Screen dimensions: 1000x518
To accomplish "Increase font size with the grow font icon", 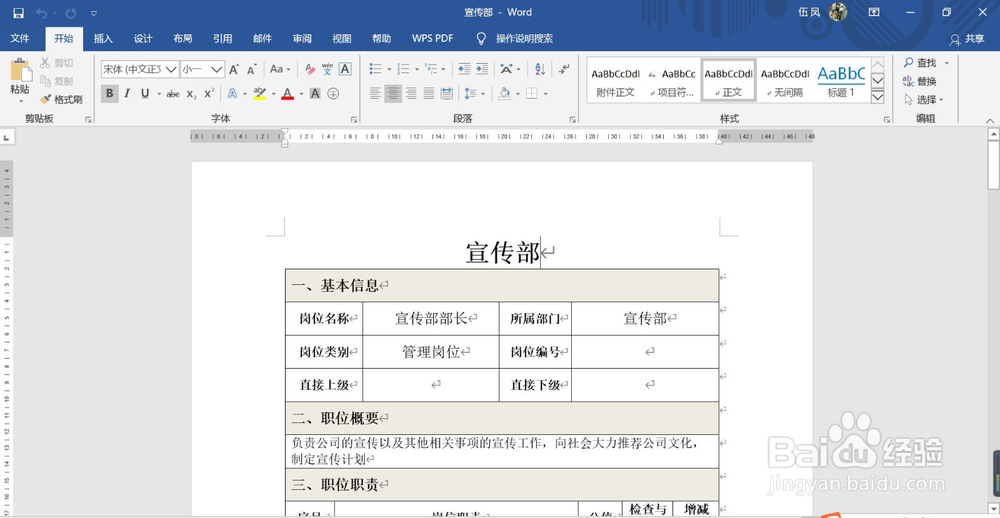I will tap(234, 69).
